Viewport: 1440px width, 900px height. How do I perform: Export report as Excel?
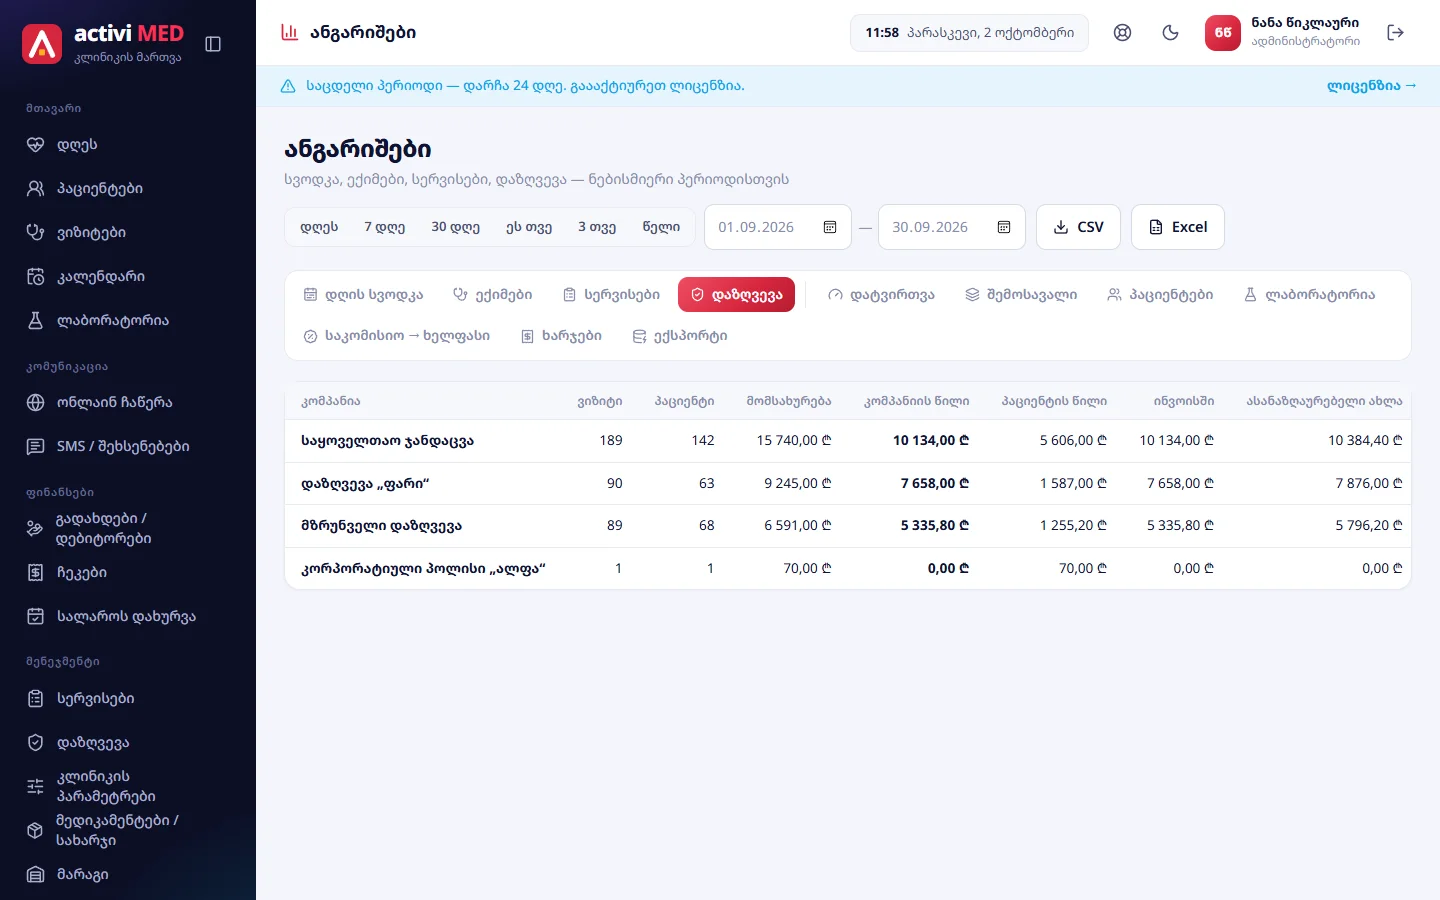tap(1178, 227)
